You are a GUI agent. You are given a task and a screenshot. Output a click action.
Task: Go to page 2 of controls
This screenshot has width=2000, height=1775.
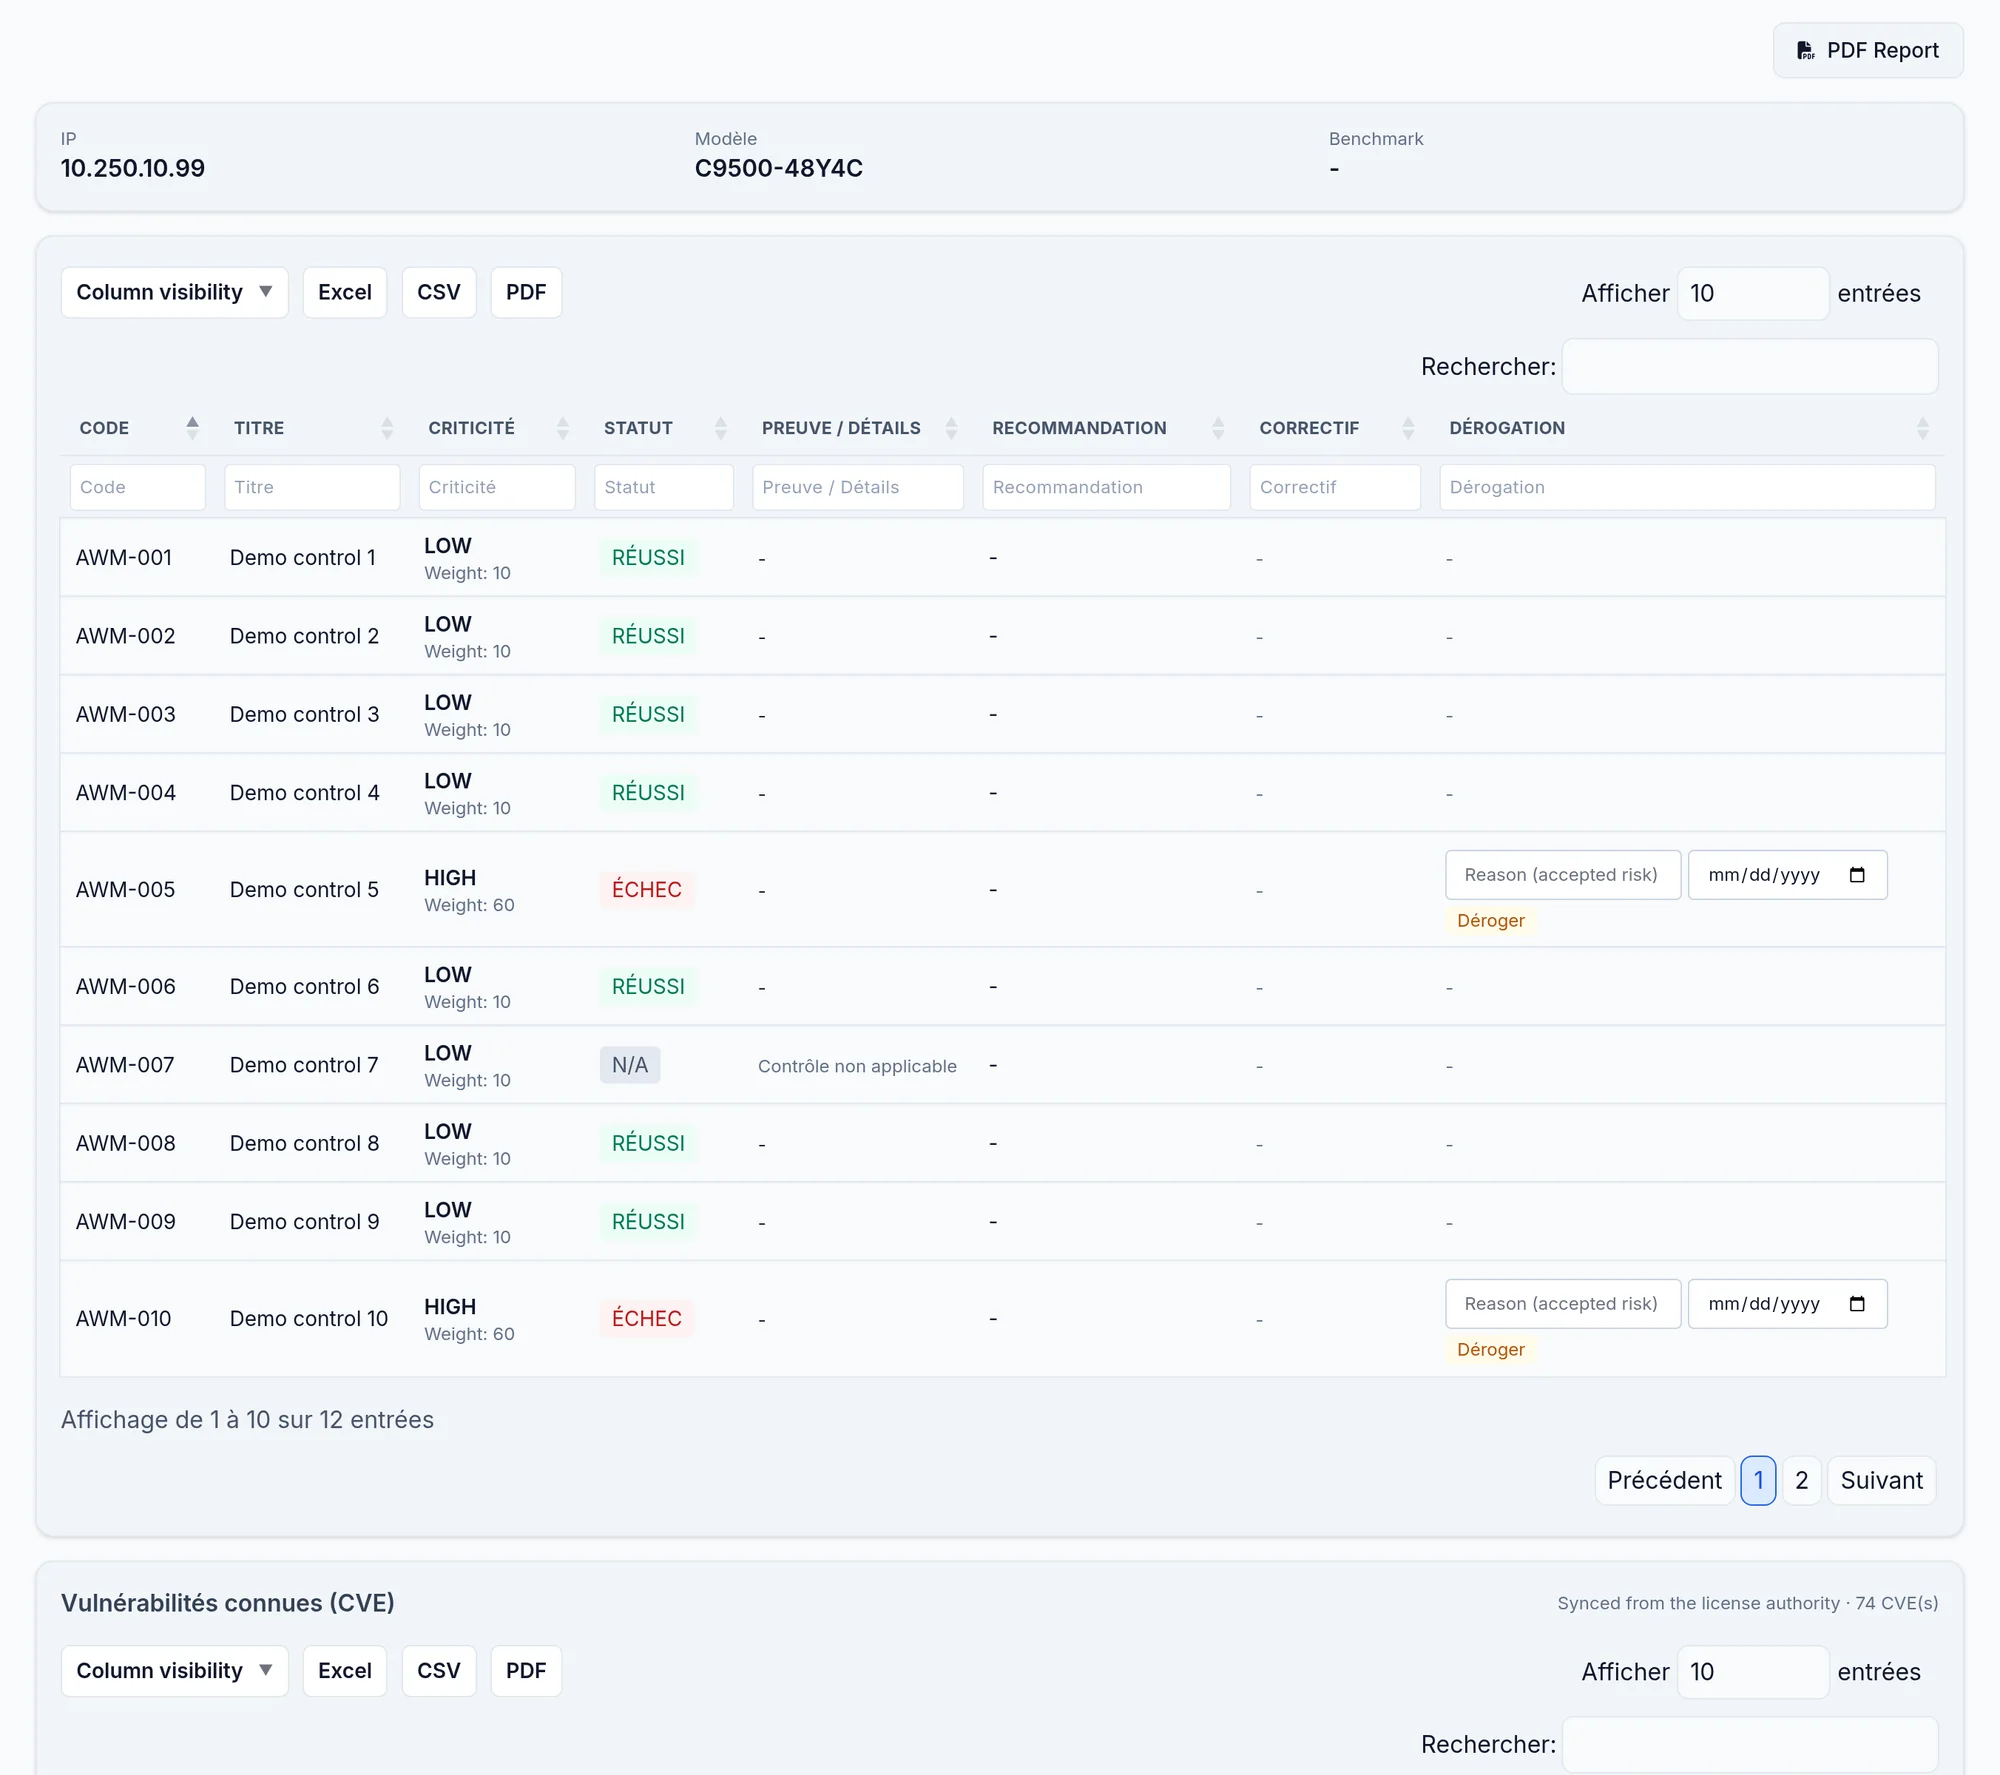1801,1480
